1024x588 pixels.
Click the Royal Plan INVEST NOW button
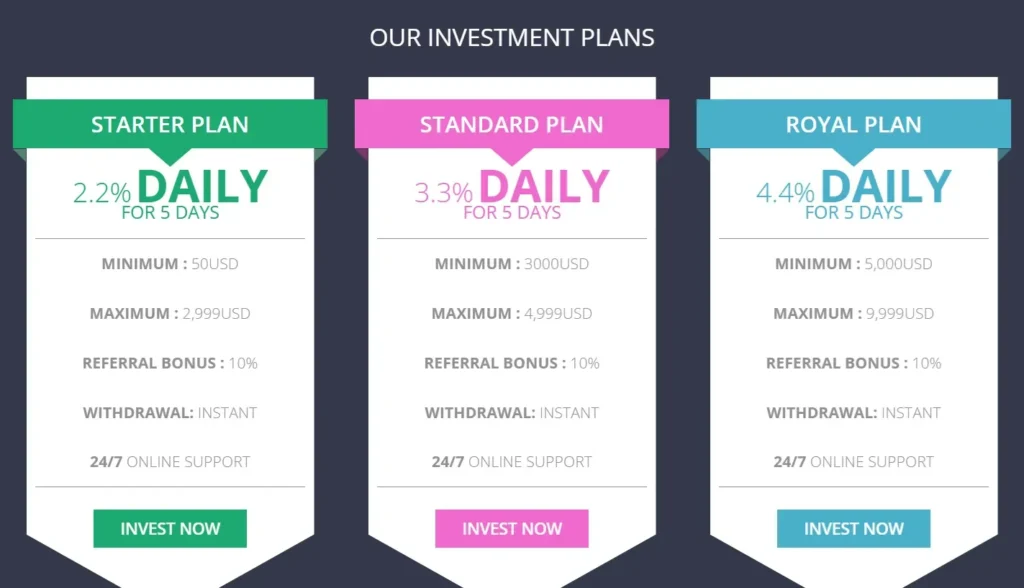853,528
